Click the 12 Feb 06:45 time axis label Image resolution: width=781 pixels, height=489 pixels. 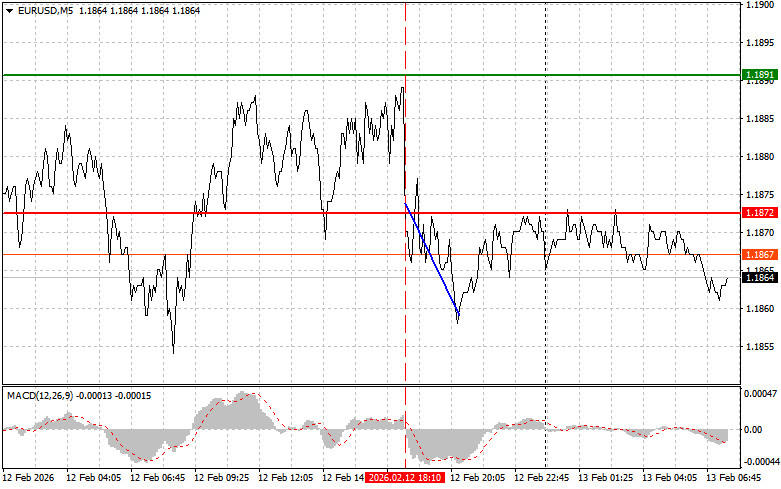pos(157,478)
